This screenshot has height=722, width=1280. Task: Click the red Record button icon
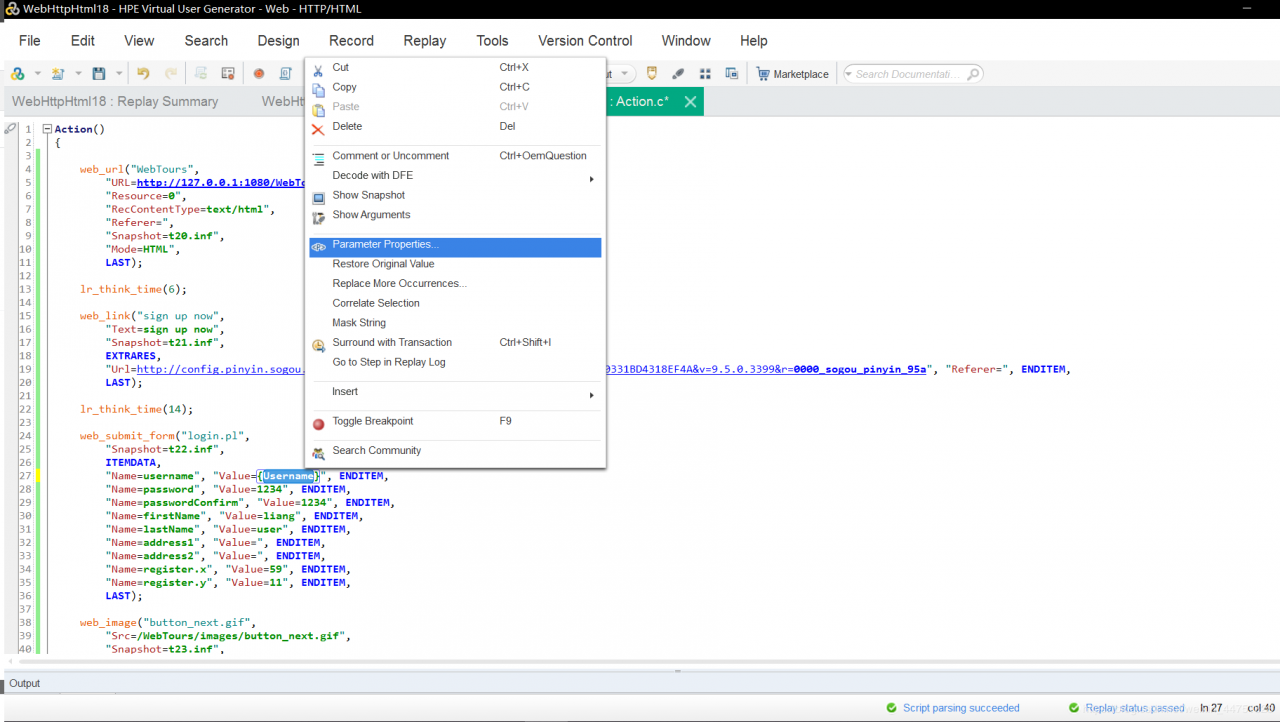[x=259, y=74]
